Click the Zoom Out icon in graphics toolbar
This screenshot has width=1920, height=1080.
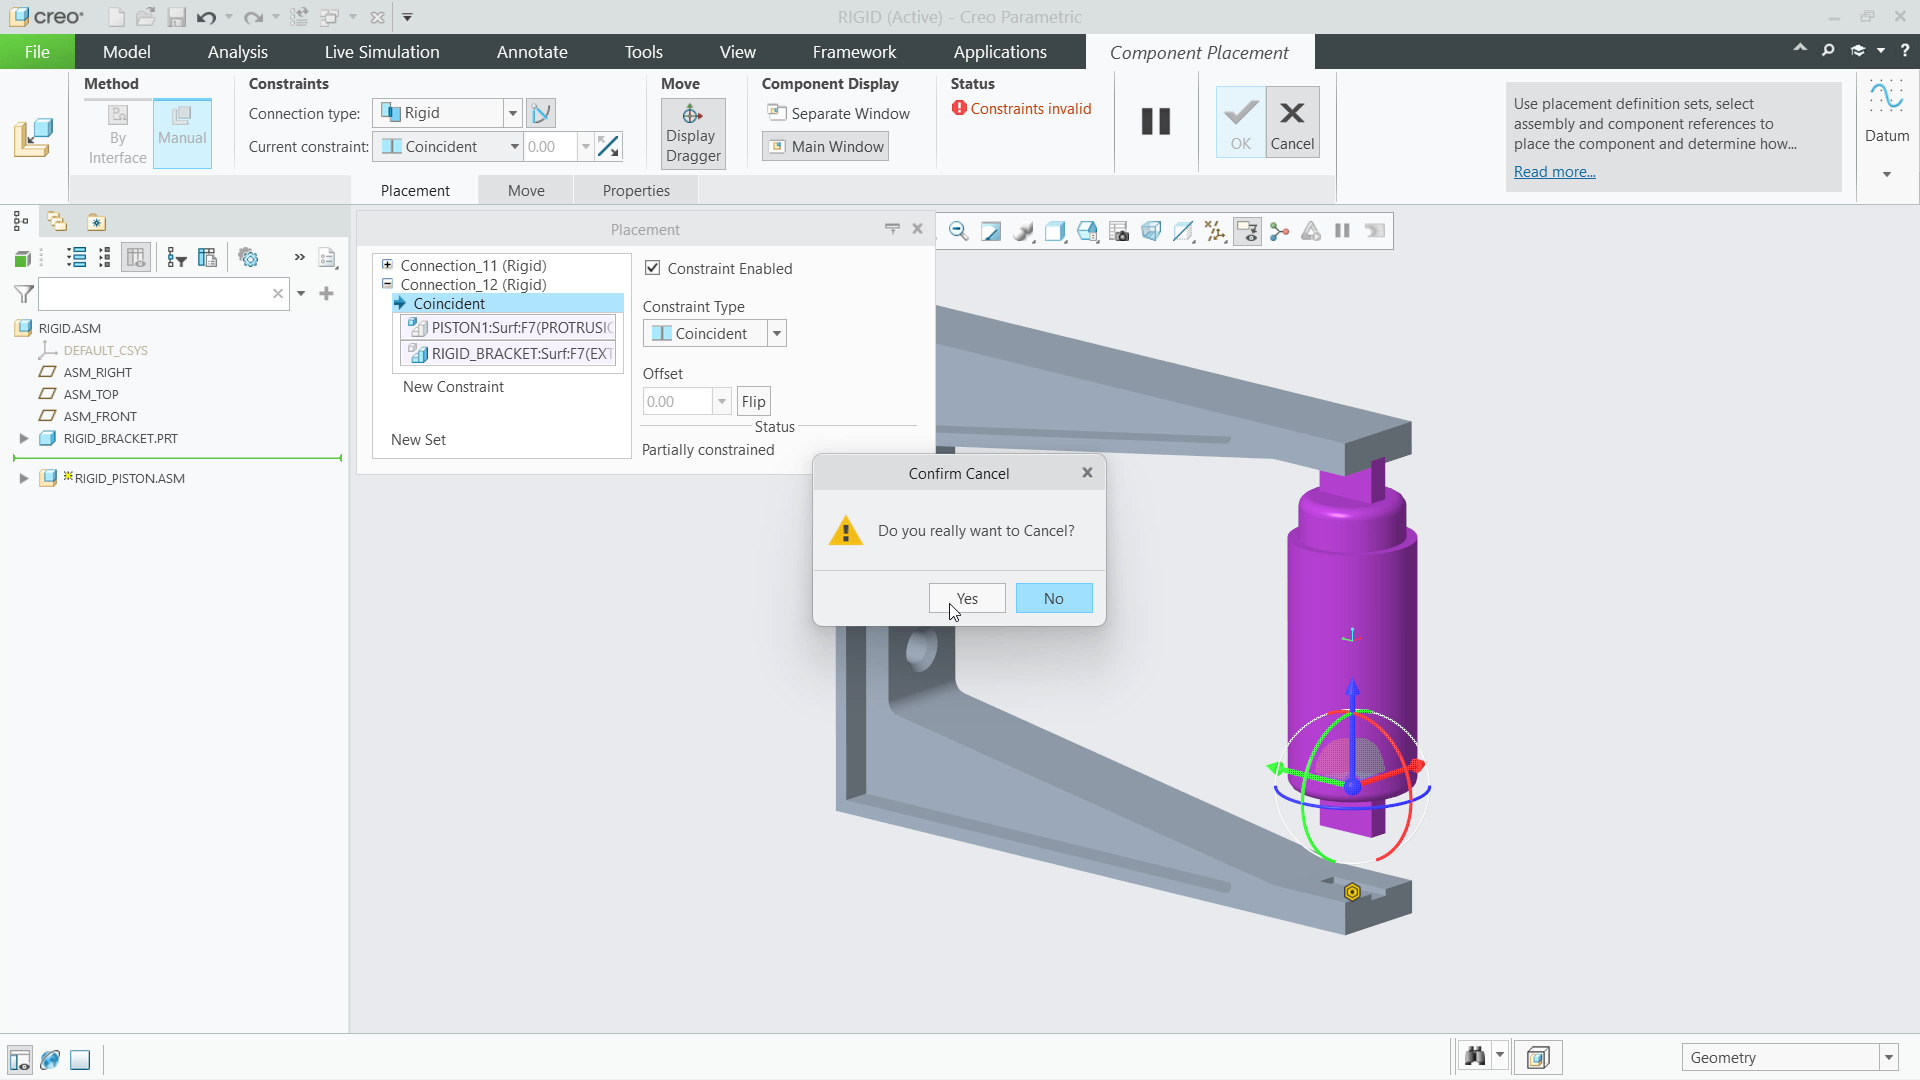(x=958, y=232)
